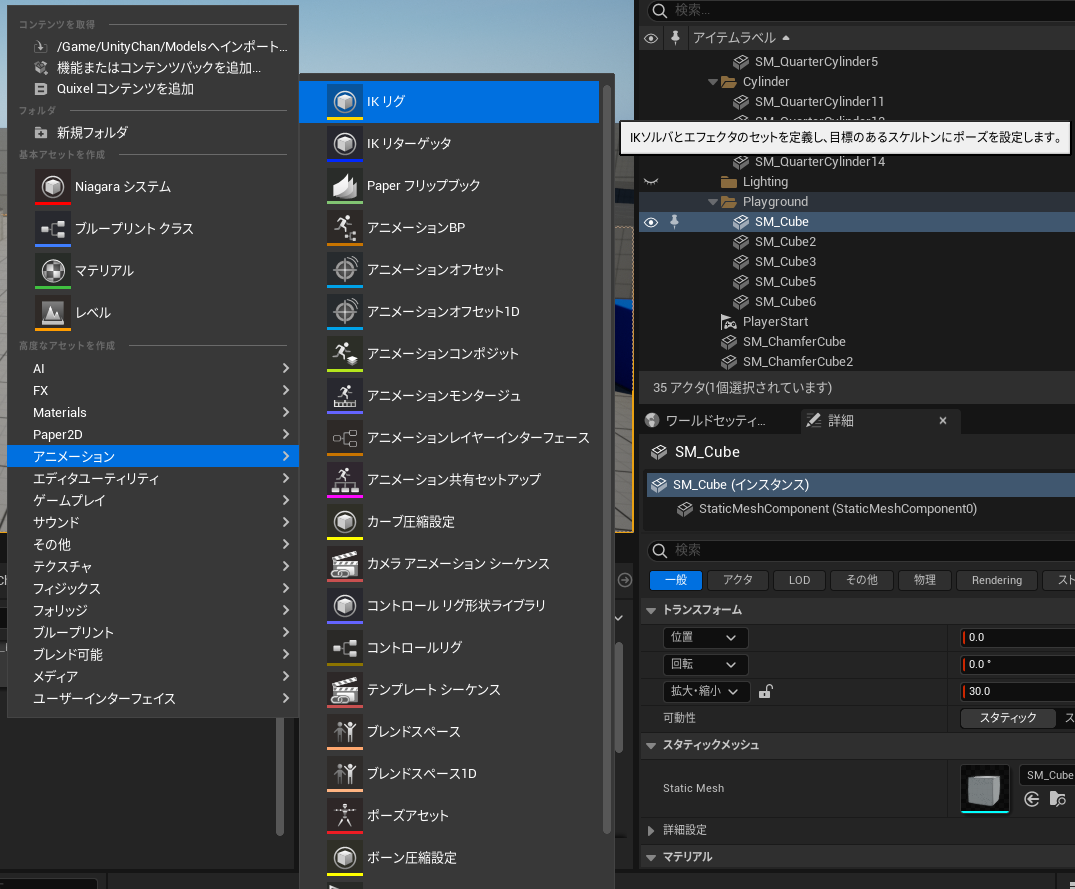
Task: Collapse the スタティックメッシュ section
Action: pos(651,745)
